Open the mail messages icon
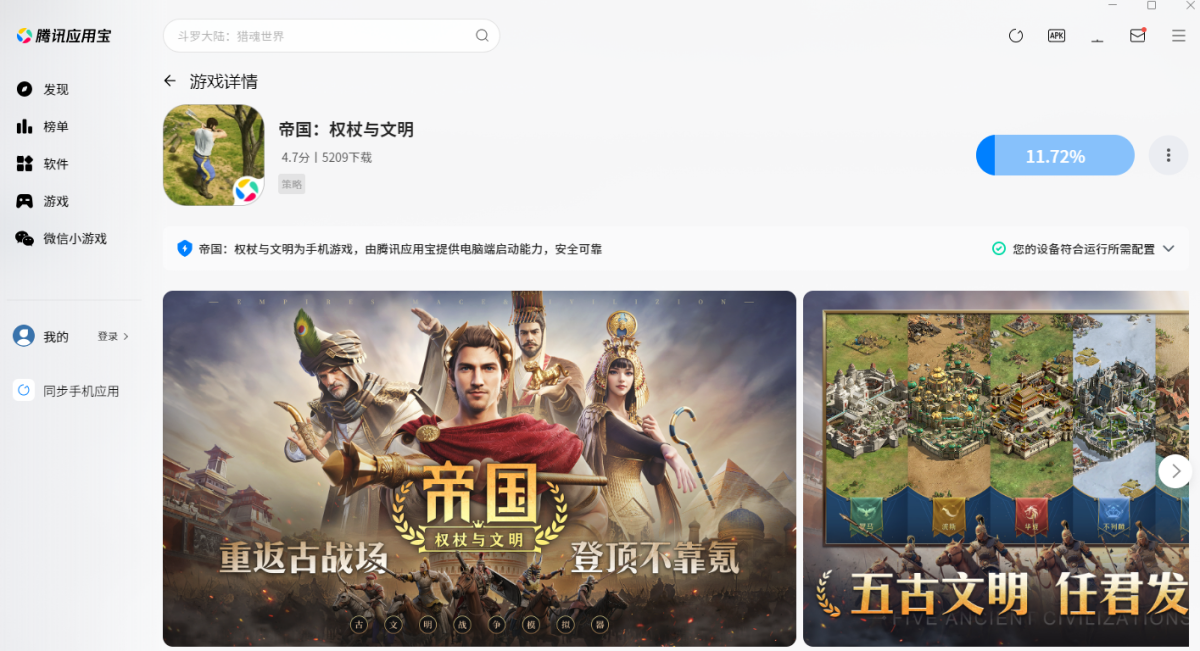Image resolution: width=1200 pixels, height=651 pixels. click(x=1138, y=35)
